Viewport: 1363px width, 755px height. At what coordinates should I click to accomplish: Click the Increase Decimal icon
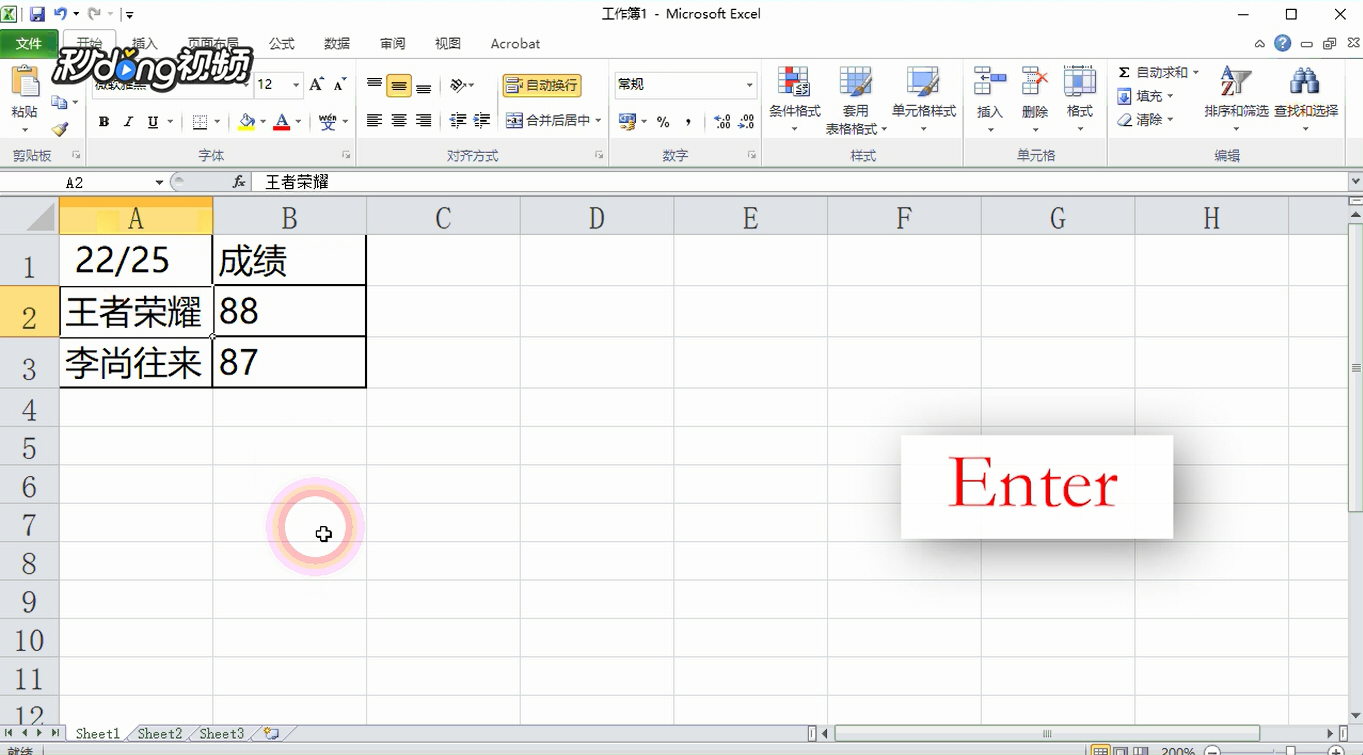pos(722,121)
